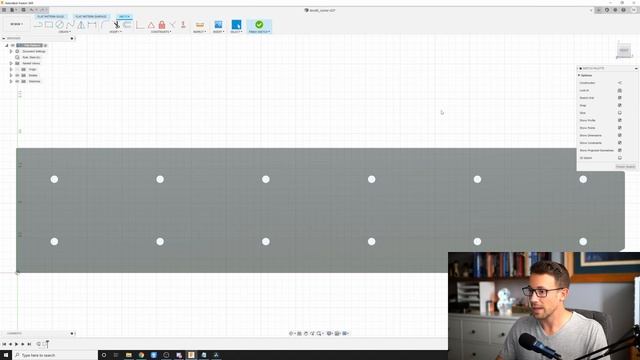Apply the Fix/Unfix lock constraint
Screen dimensions: 640x360
click(162, 25)
